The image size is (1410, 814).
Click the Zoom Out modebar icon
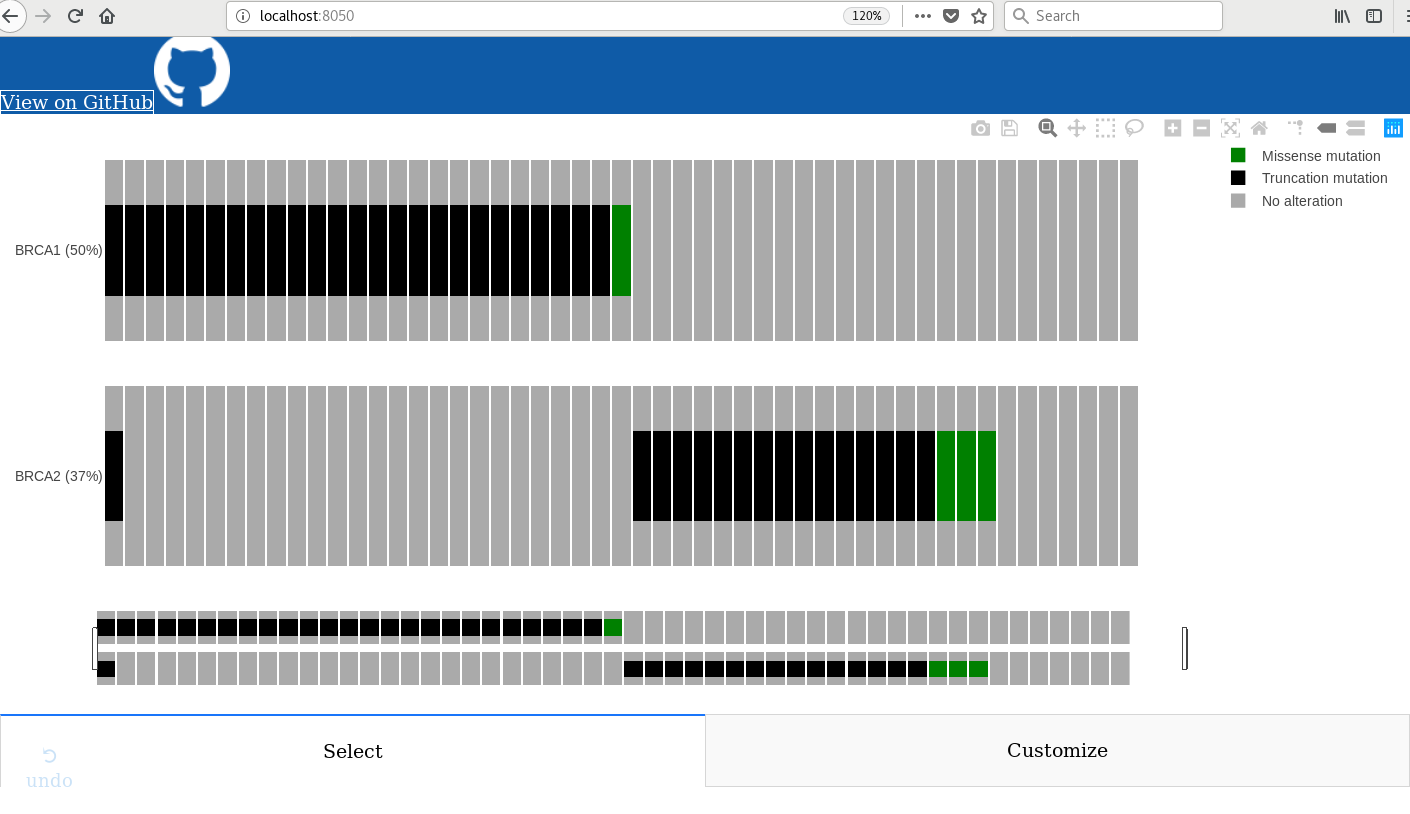(1200, 127)
